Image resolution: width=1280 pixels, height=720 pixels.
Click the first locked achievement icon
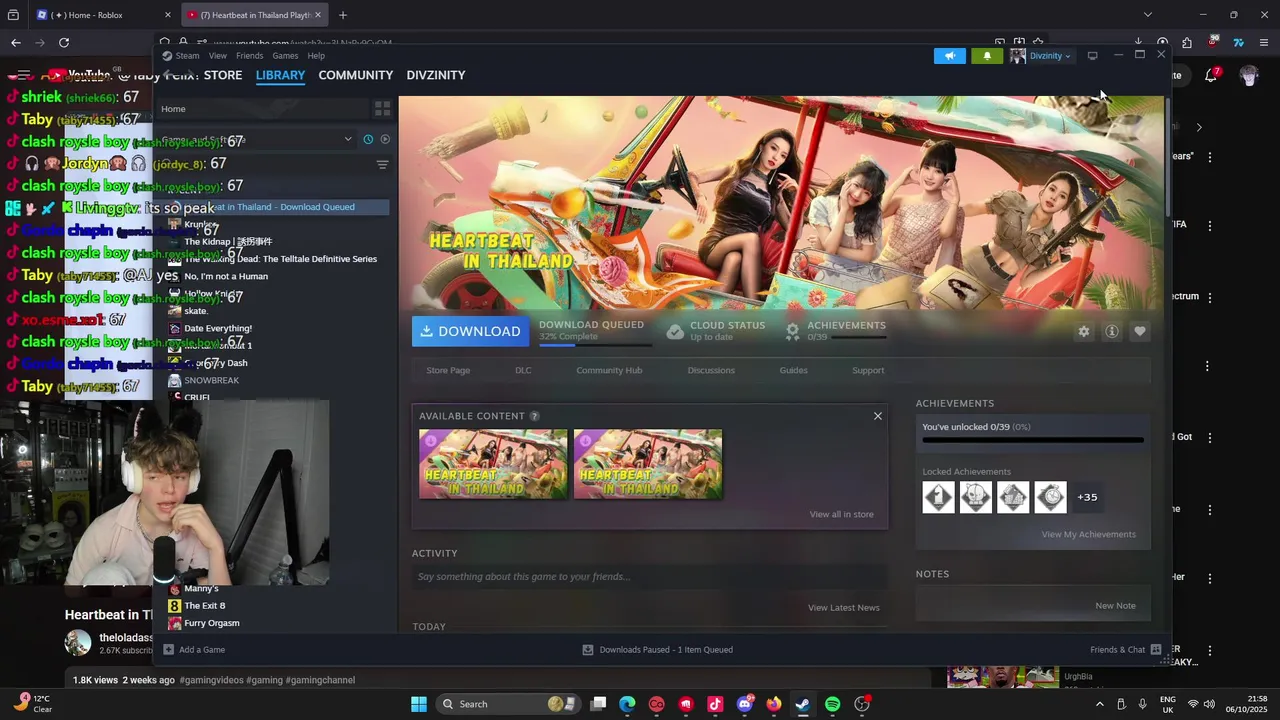938,497
